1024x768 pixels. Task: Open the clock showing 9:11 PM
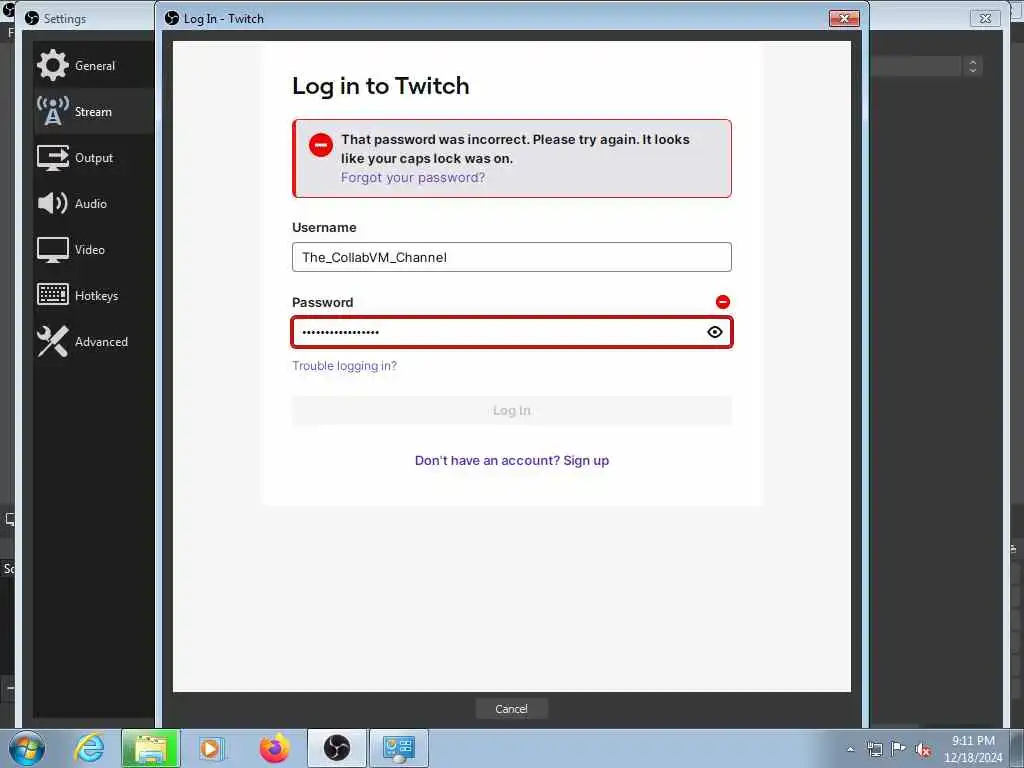pyautogui.click(x=972, y=748)
